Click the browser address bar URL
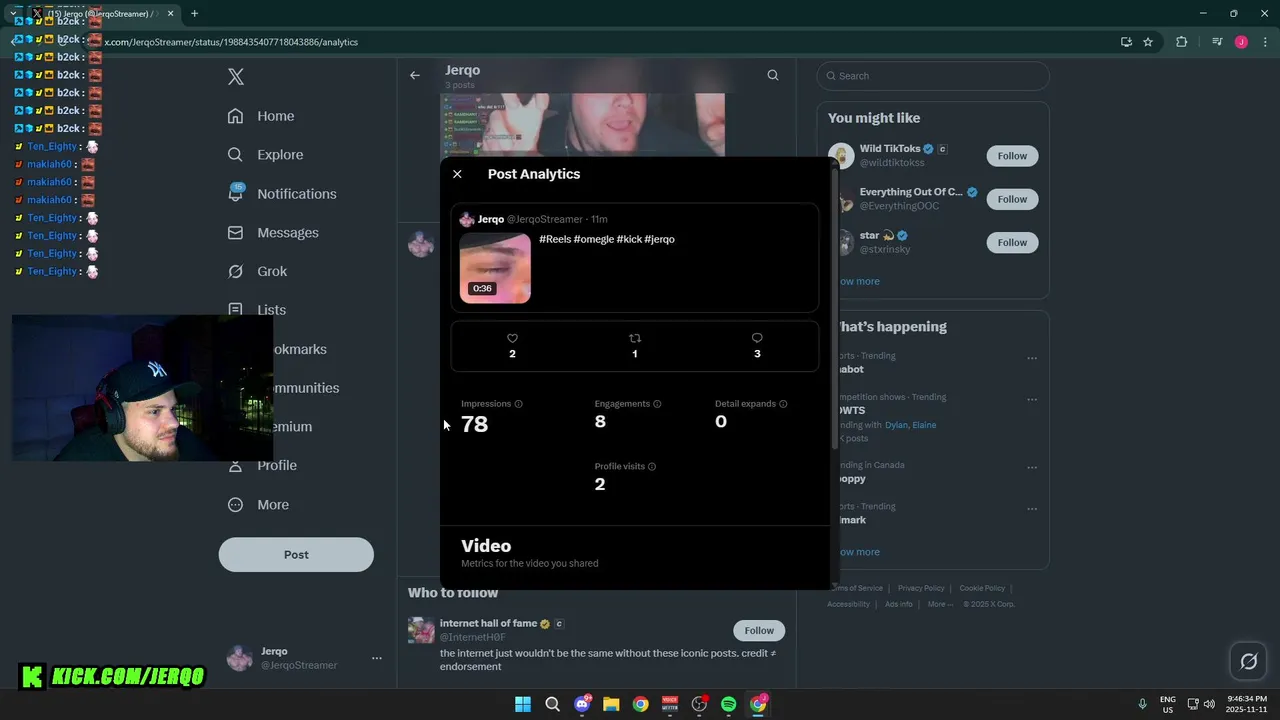1280x720 pixels. coord(231,42)
